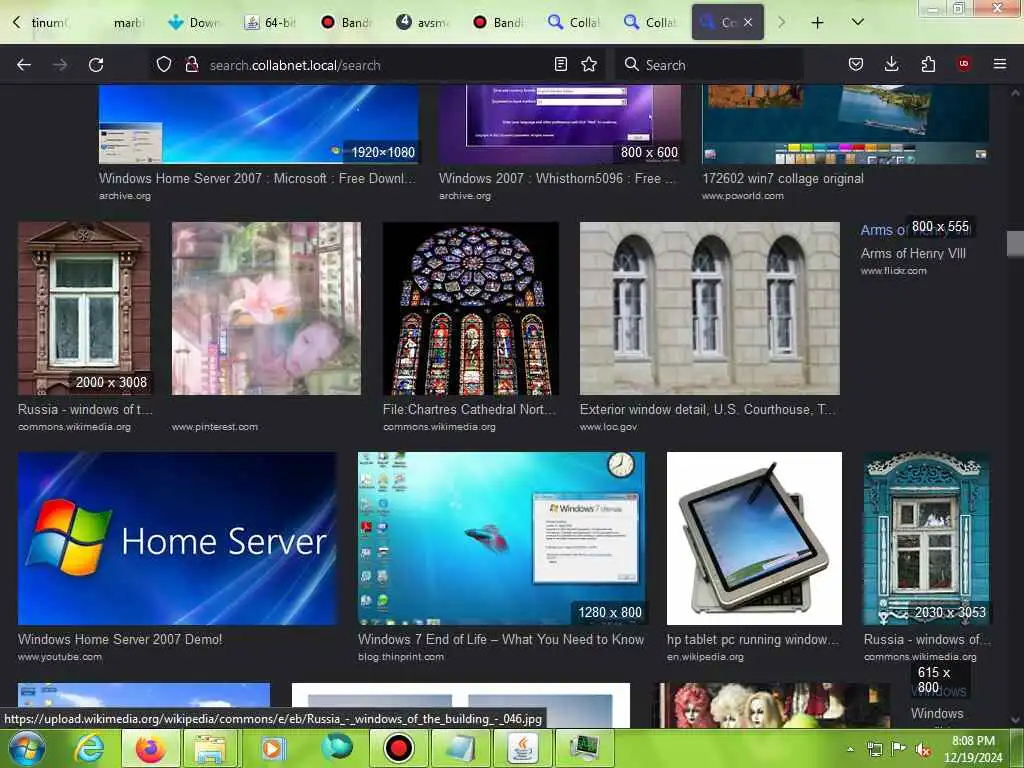Open Windows Explorer folder in taskbar
The height and width of the screenshot is (768, 1024).
[x=211, y=748]
